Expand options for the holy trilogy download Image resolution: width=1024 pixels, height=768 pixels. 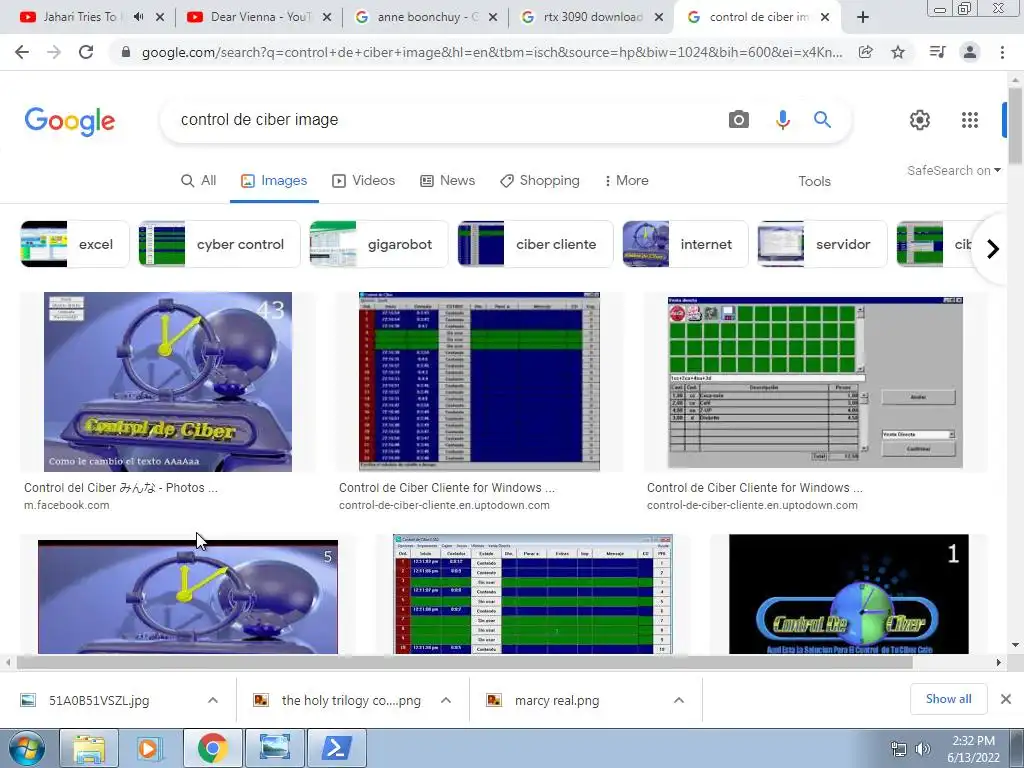pyautogui.click(x=446, y=700)
